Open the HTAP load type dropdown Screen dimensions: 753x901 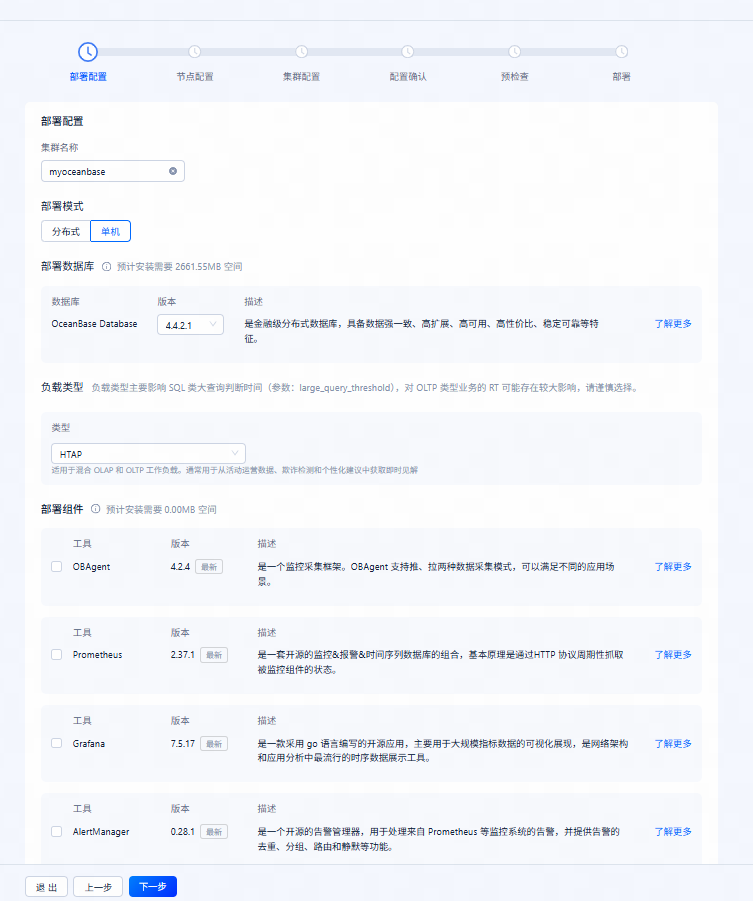[148, 453]
